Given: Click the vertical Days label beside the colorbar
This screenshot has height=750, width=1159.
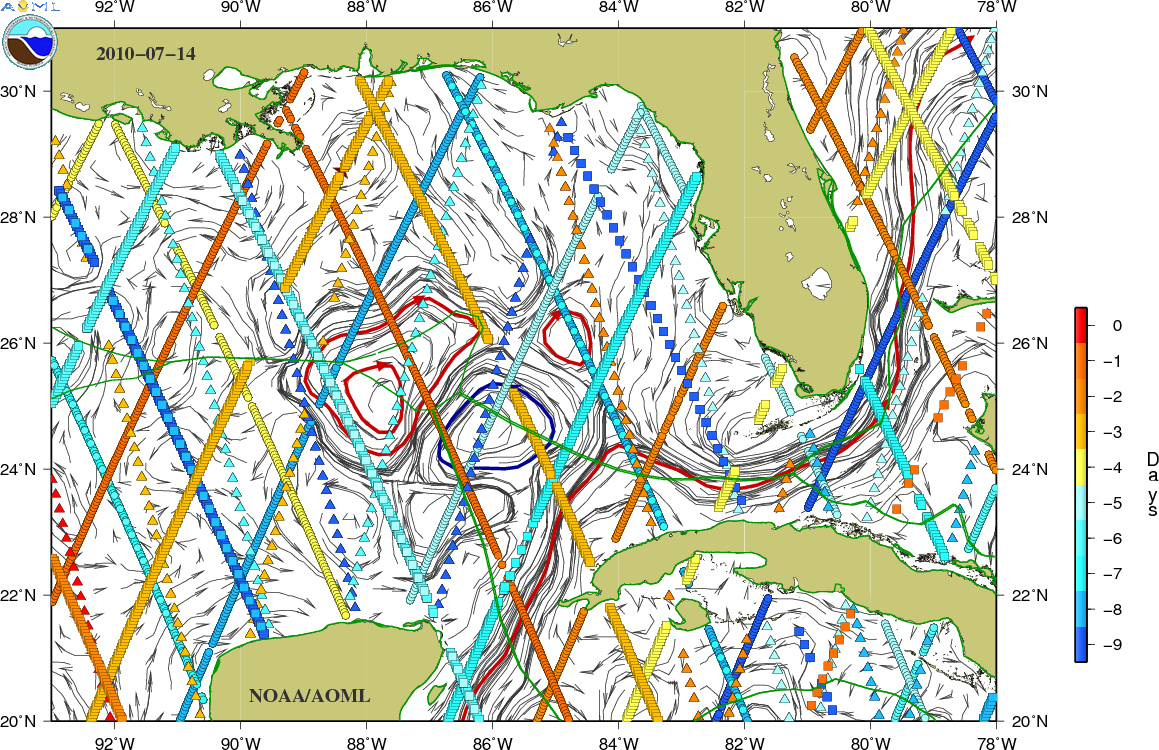Looking at the screenshot, I should (1152, 484).
